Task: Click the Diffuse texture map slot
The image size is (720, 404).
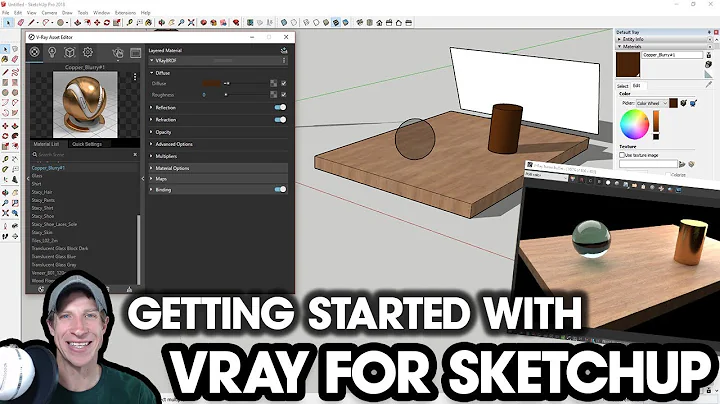Action: pyautogui.click(x=274, y=83)
